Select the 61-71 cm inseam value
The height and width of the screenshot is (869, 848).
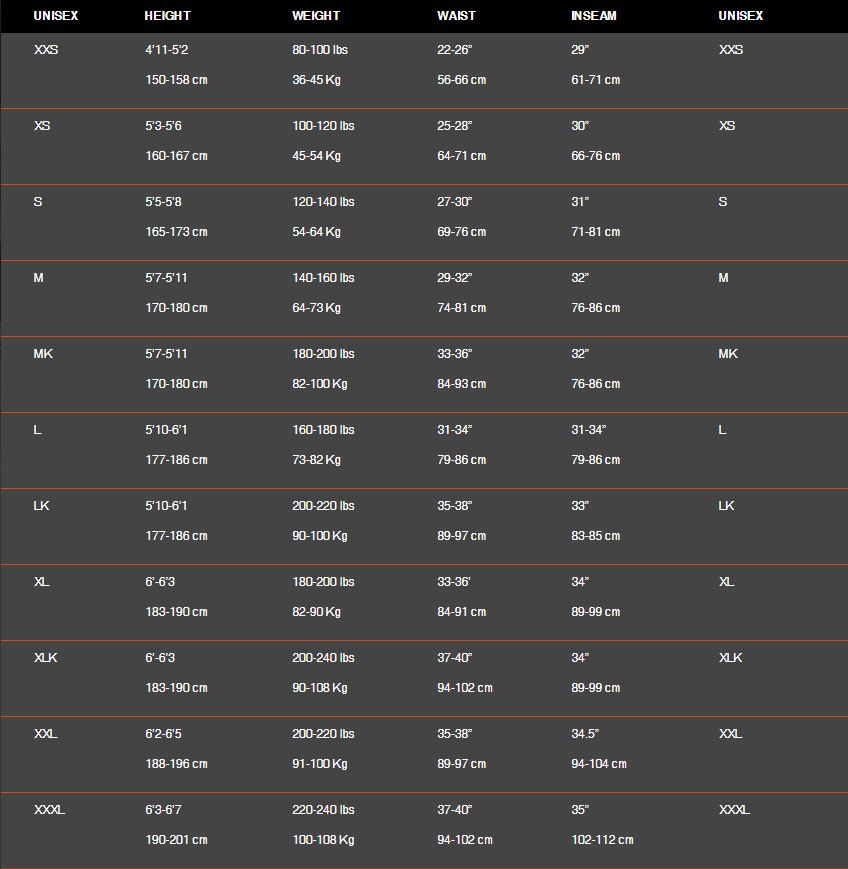coord(595,80)
